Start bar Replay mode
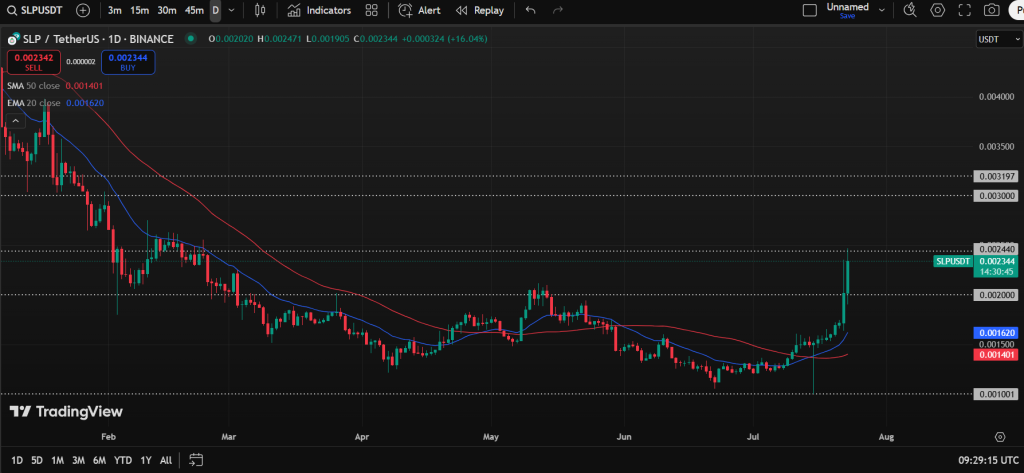The width and height of the screenshot is (1024, 473). click(480, 10)
